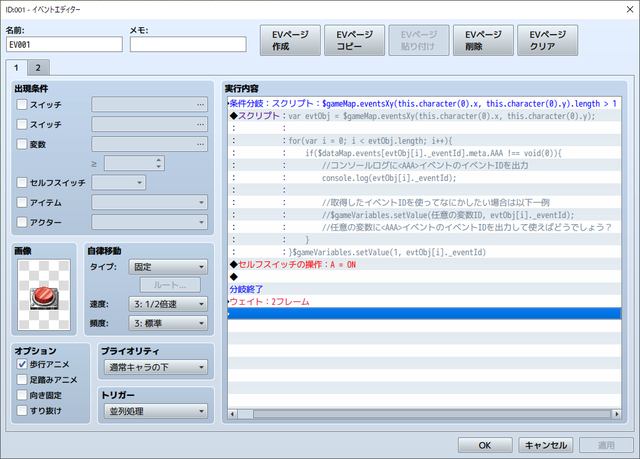Open the トリガー 並列処理 dropdown
640x459 pixels.
(156, 411)
